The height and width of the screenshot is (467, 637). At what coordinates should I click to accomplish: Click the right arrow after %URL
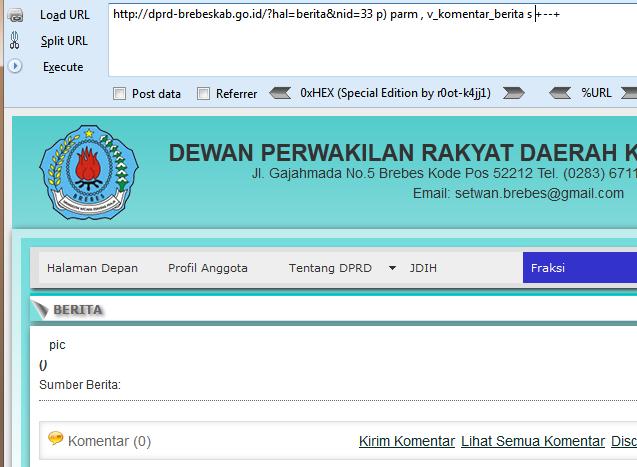(629, 93)
